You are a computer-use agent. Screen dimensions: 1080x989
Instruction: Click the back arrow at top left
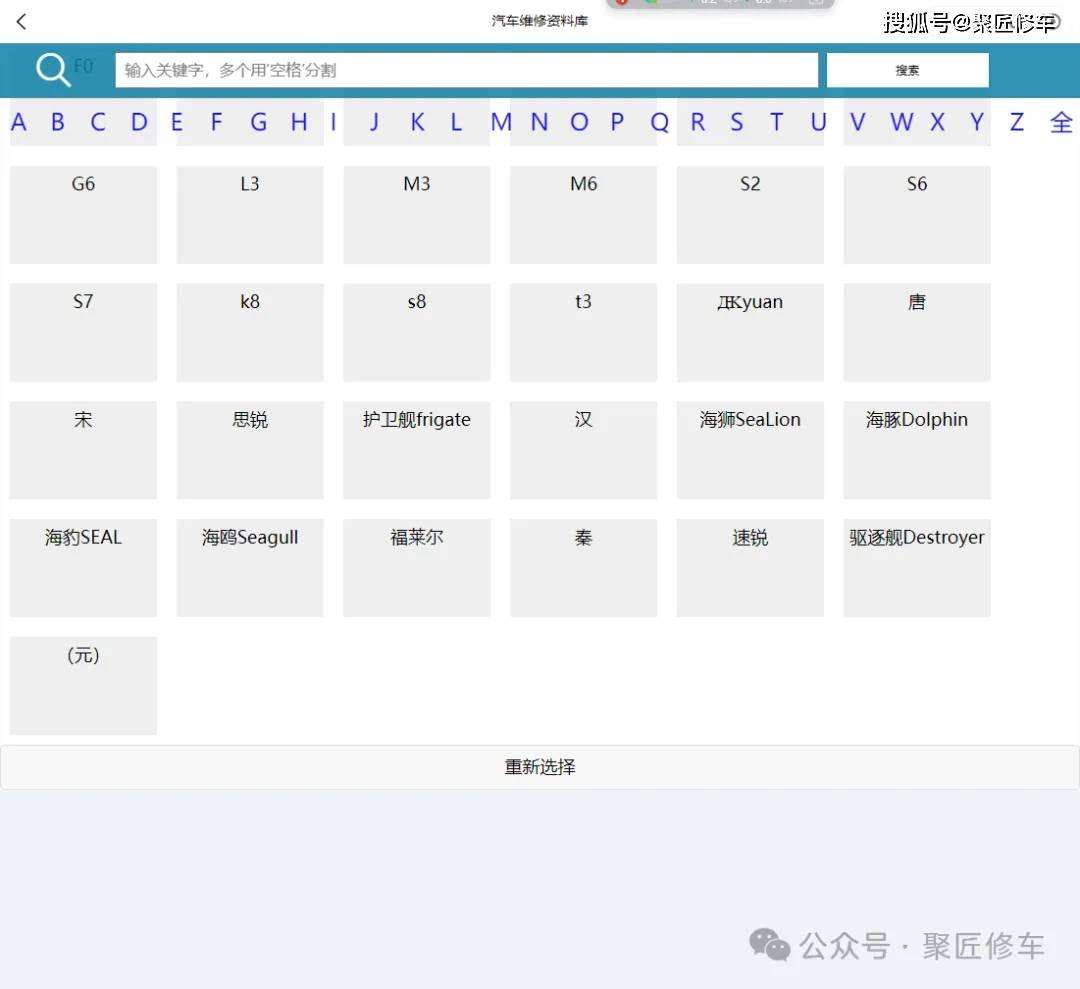pyautogui.click(x=21, y=21)
